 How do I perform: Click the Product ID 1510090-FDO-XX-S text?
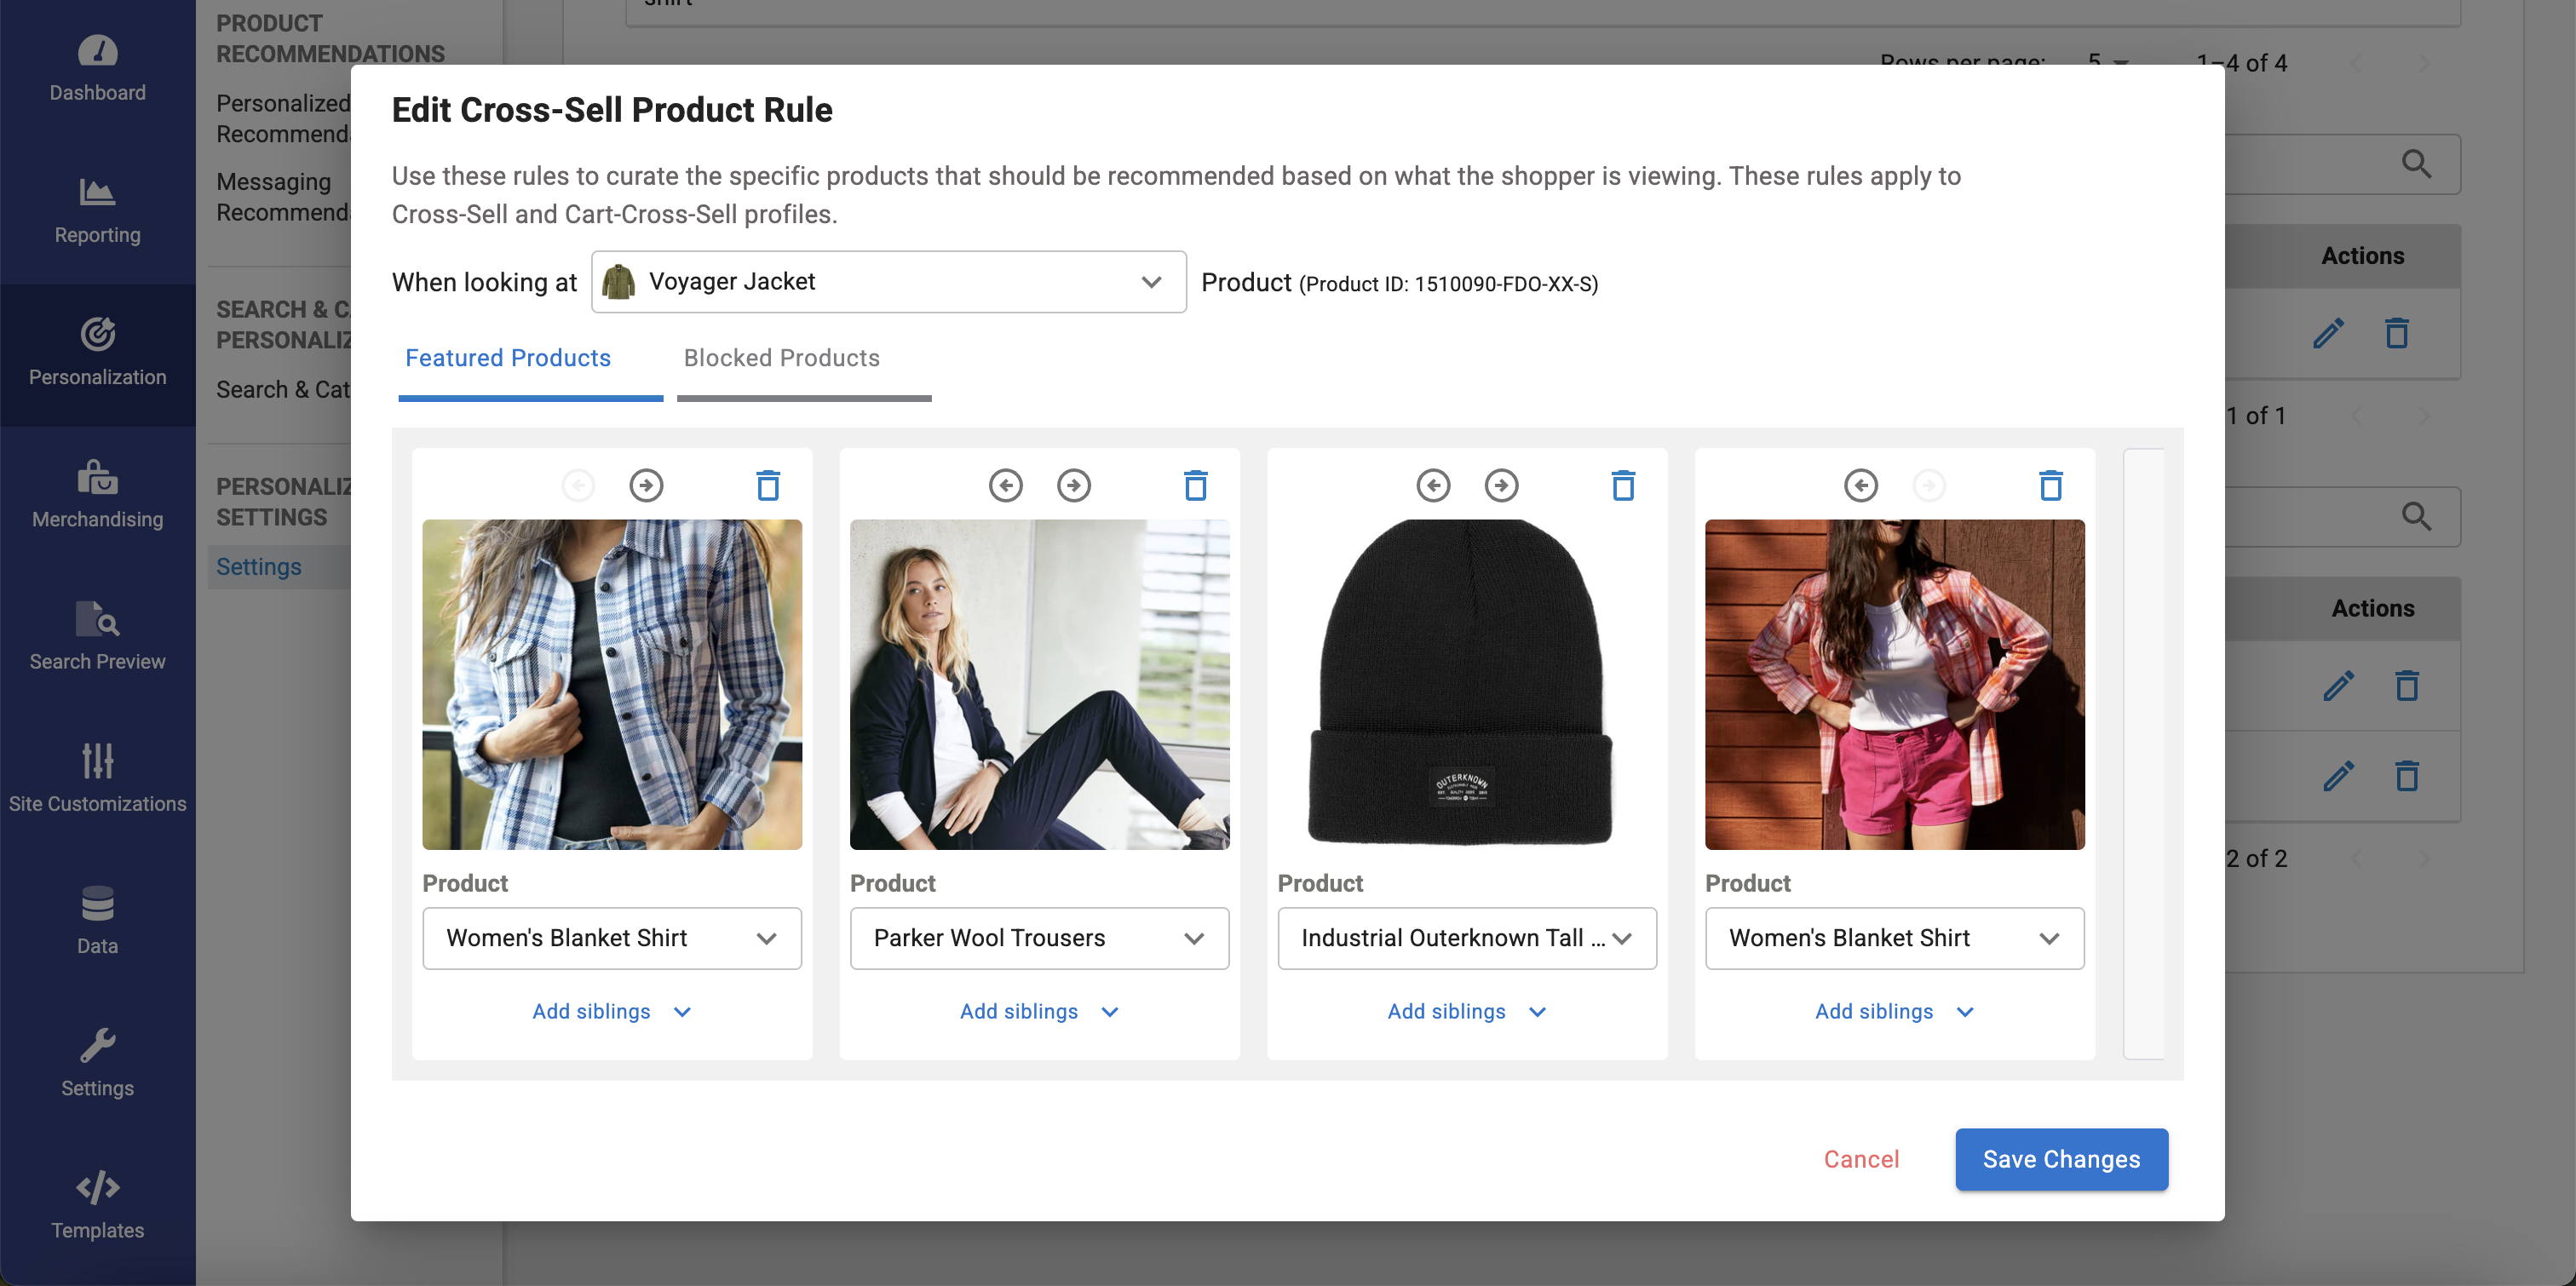pos(1448,285)
